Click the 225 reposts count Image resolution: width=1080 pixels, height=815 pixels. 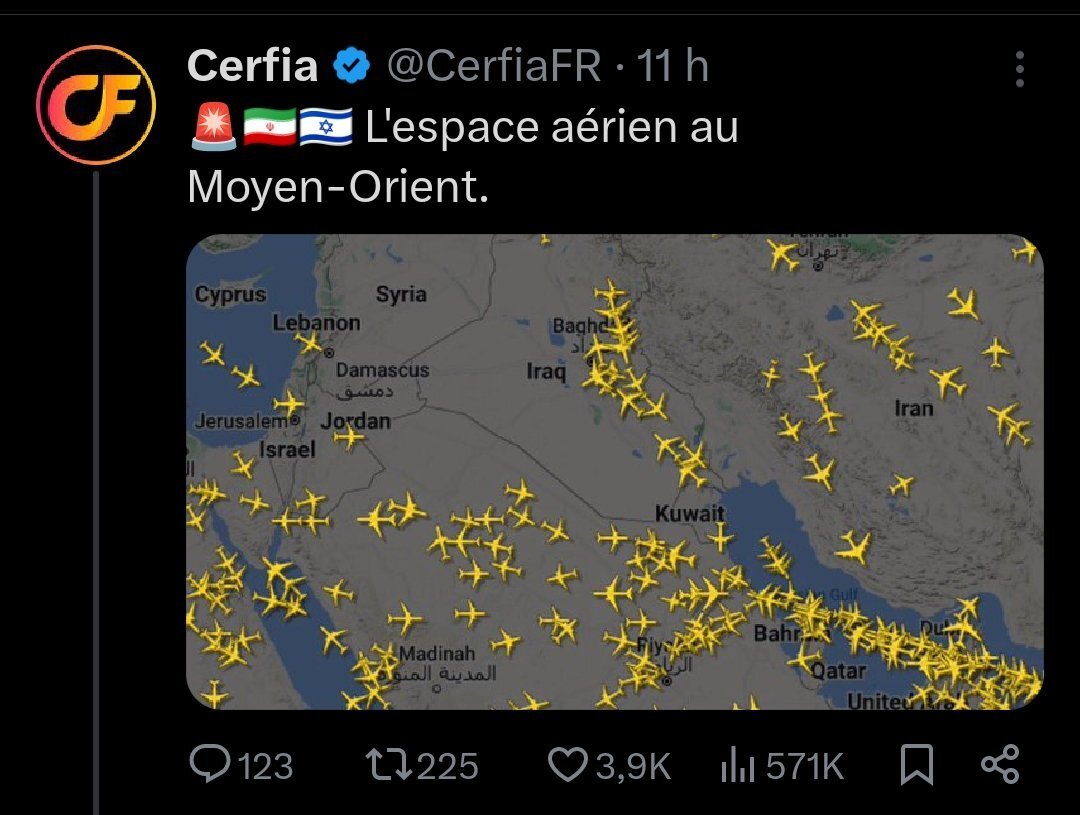click(448, 766)
